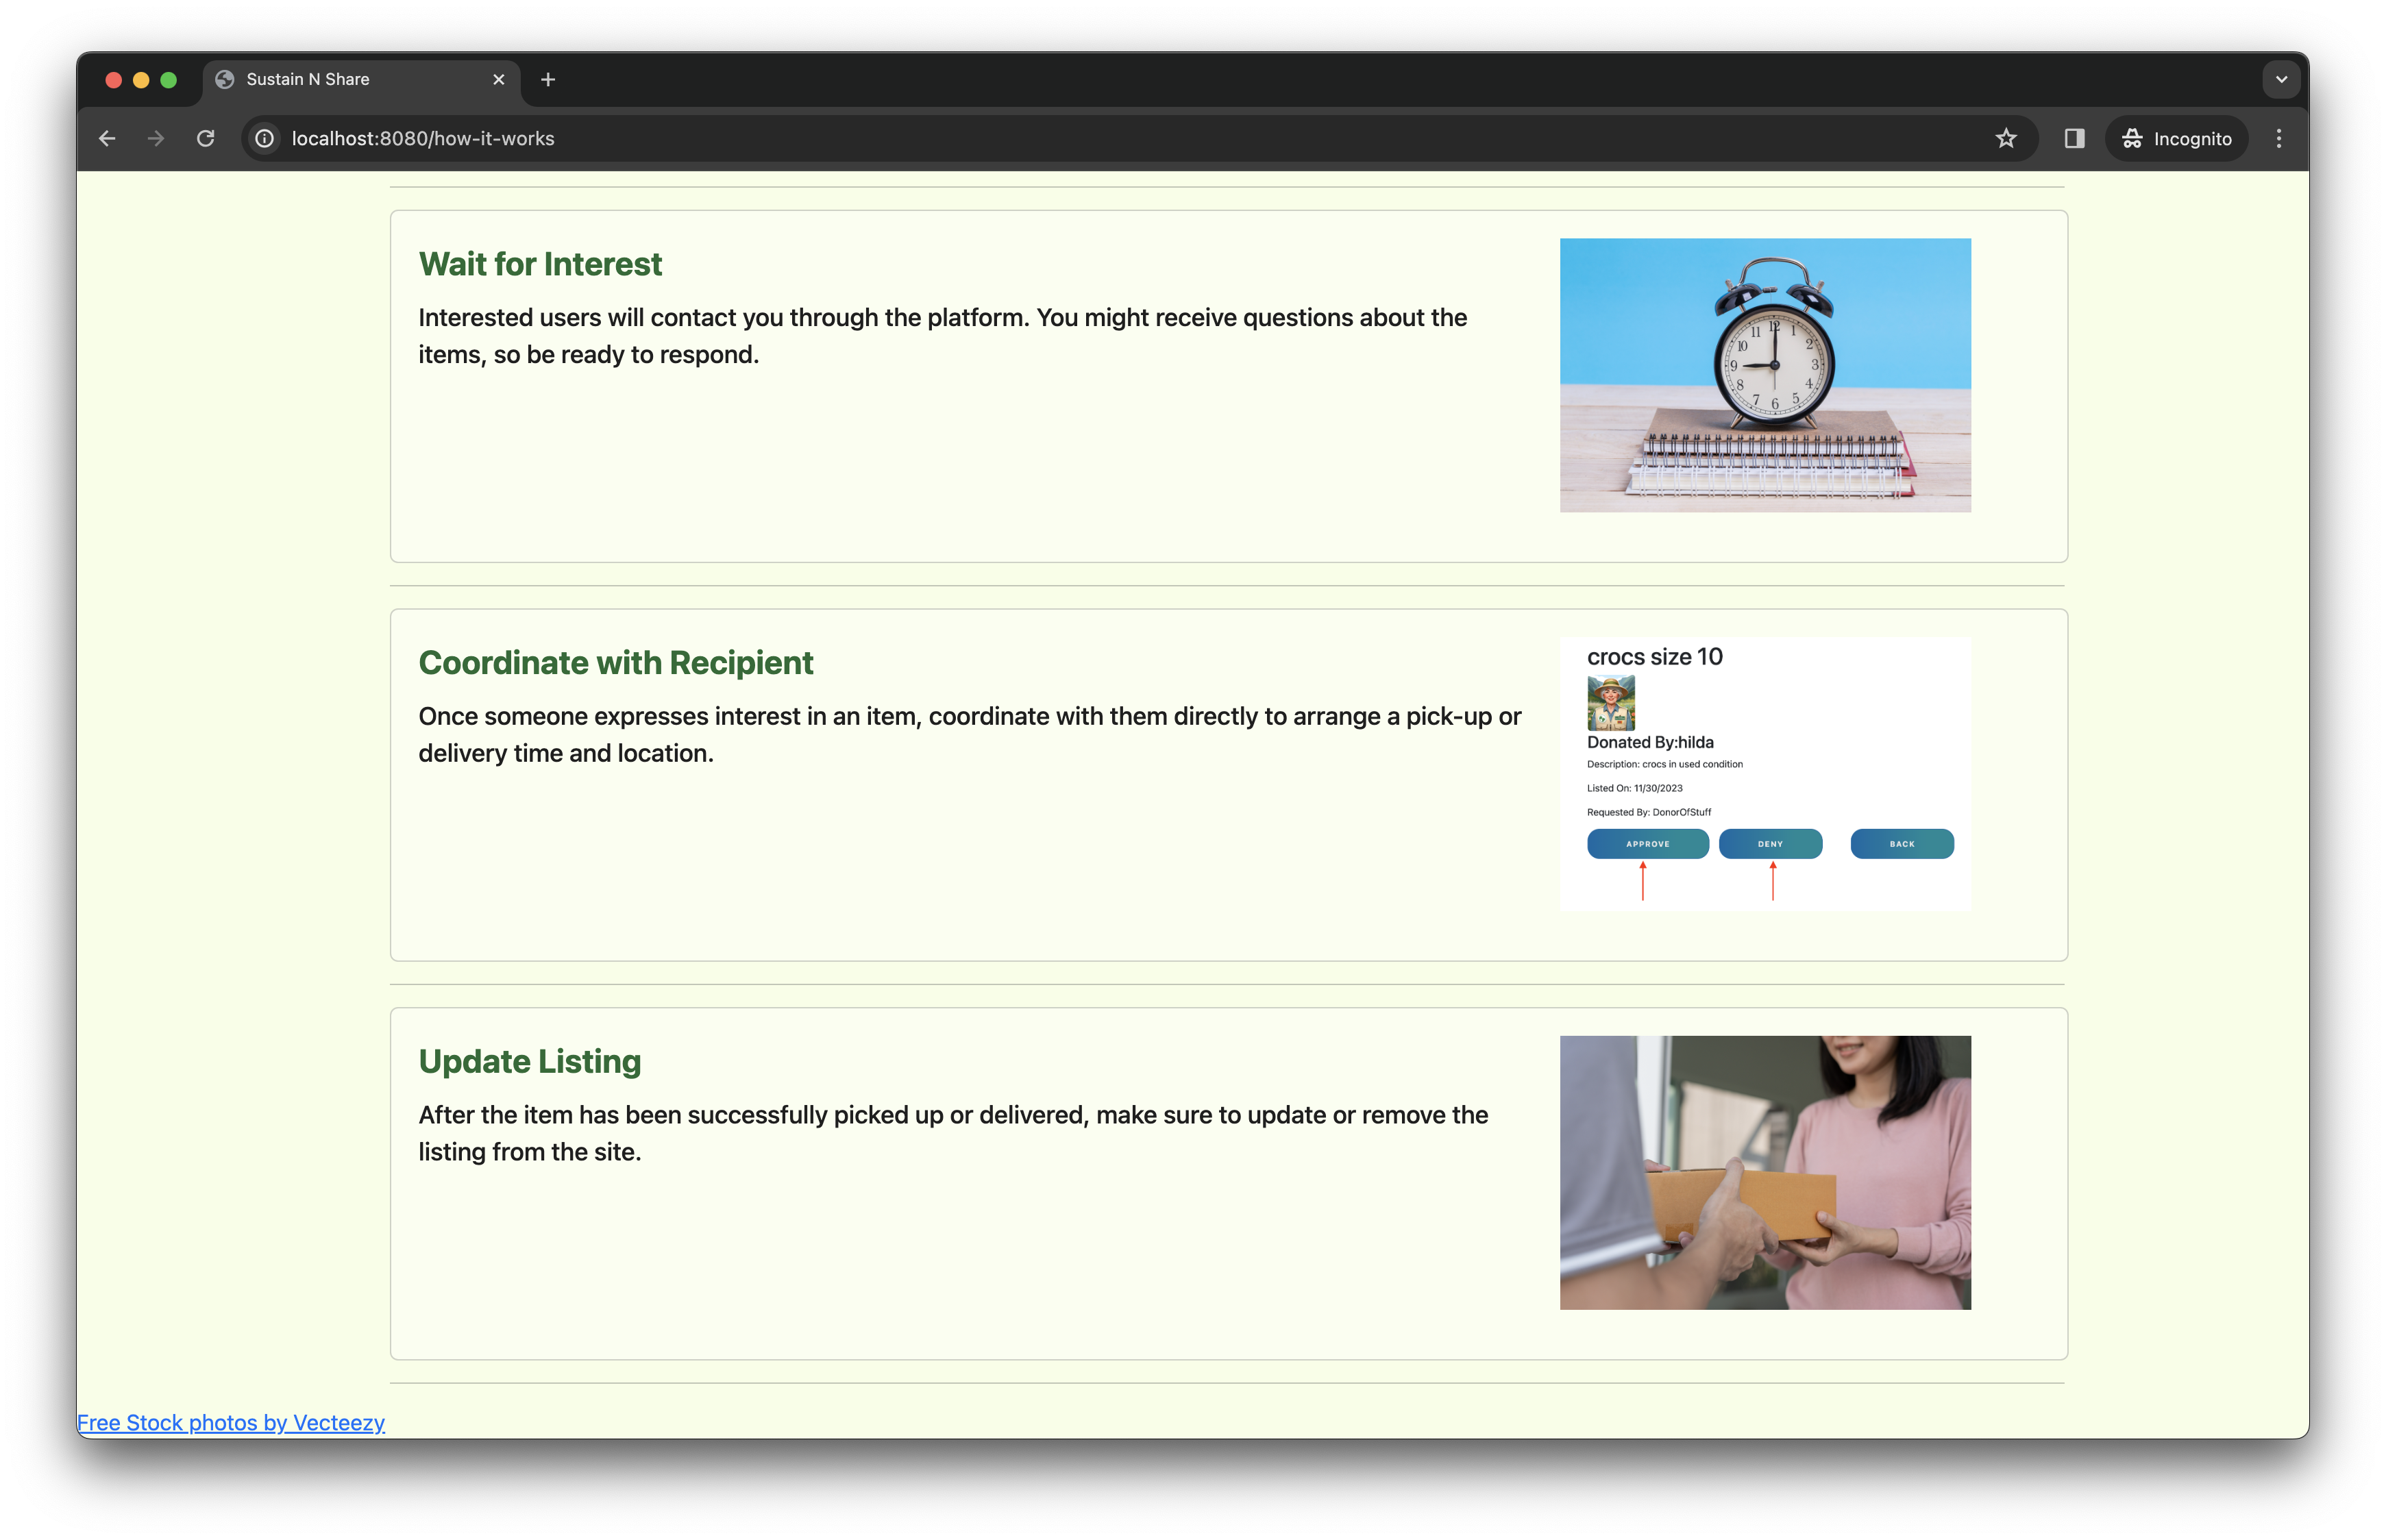Click the browser back arrow
The image size is (2386, 1540).
pos(107,139)
